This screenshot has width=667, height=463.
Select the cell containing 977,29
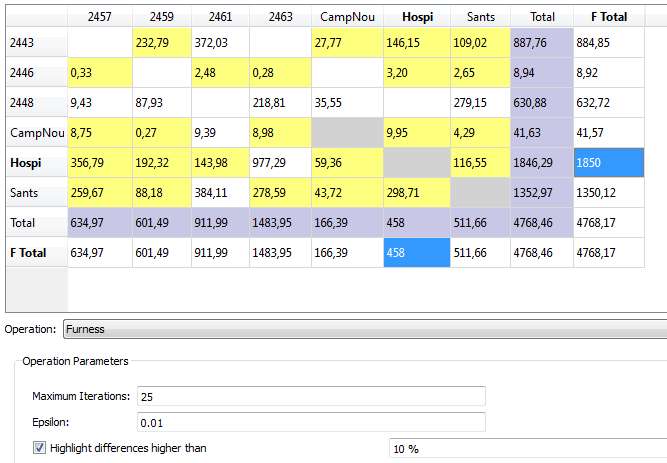(x=279, y=162)
